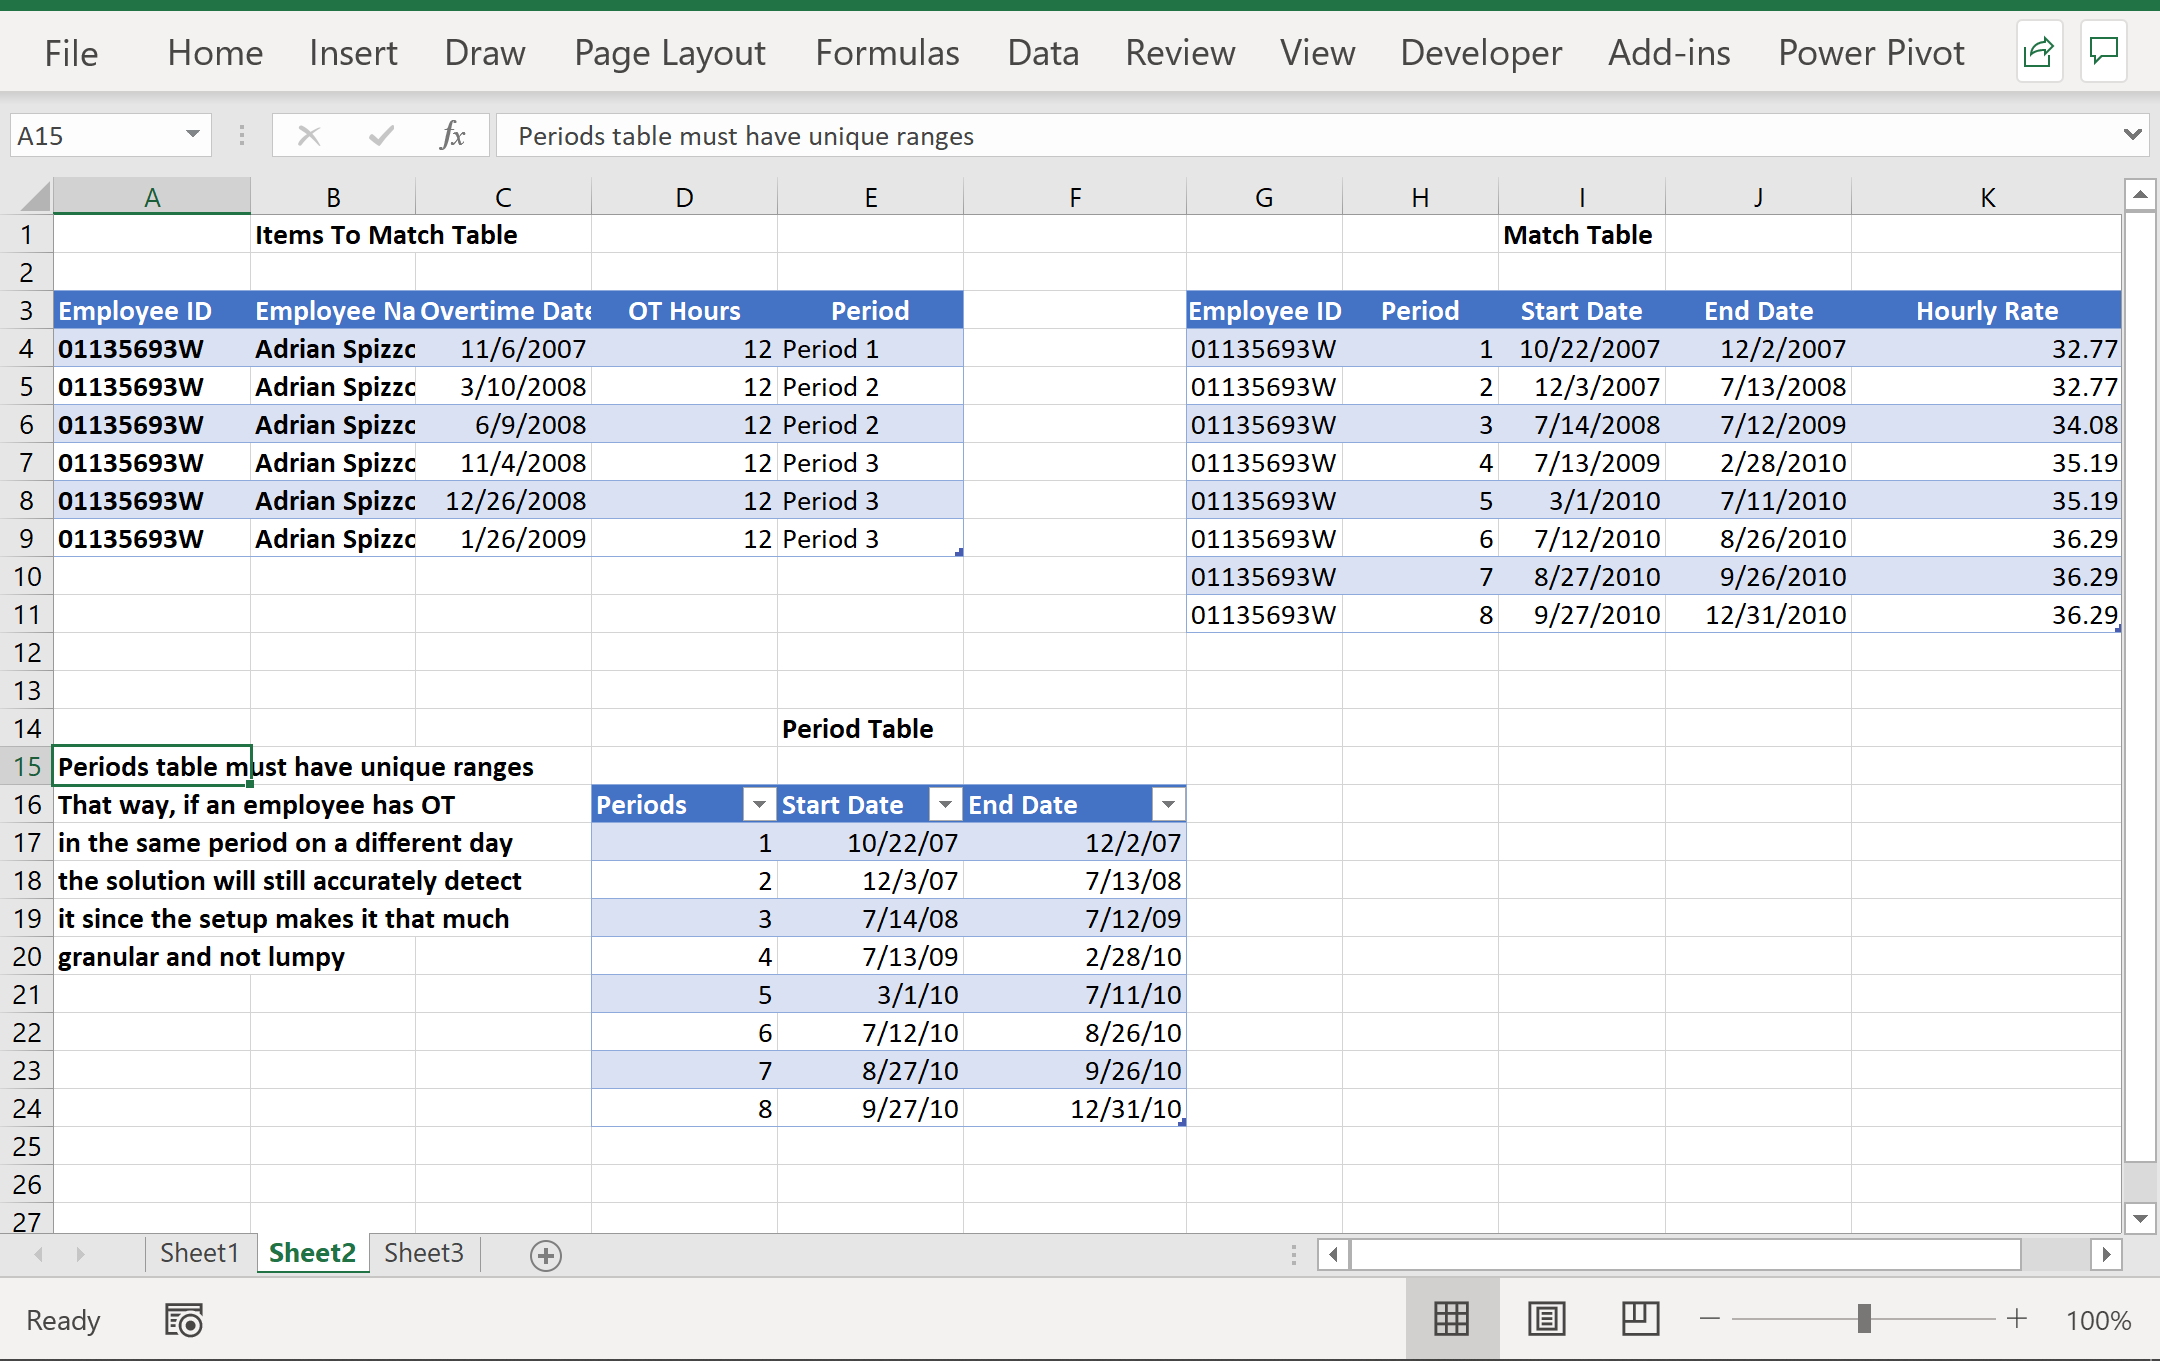Click the 100% zoom level text
Image resolution: width=2160 pixels, height=1361 pixels.
pos(2098,1320)
